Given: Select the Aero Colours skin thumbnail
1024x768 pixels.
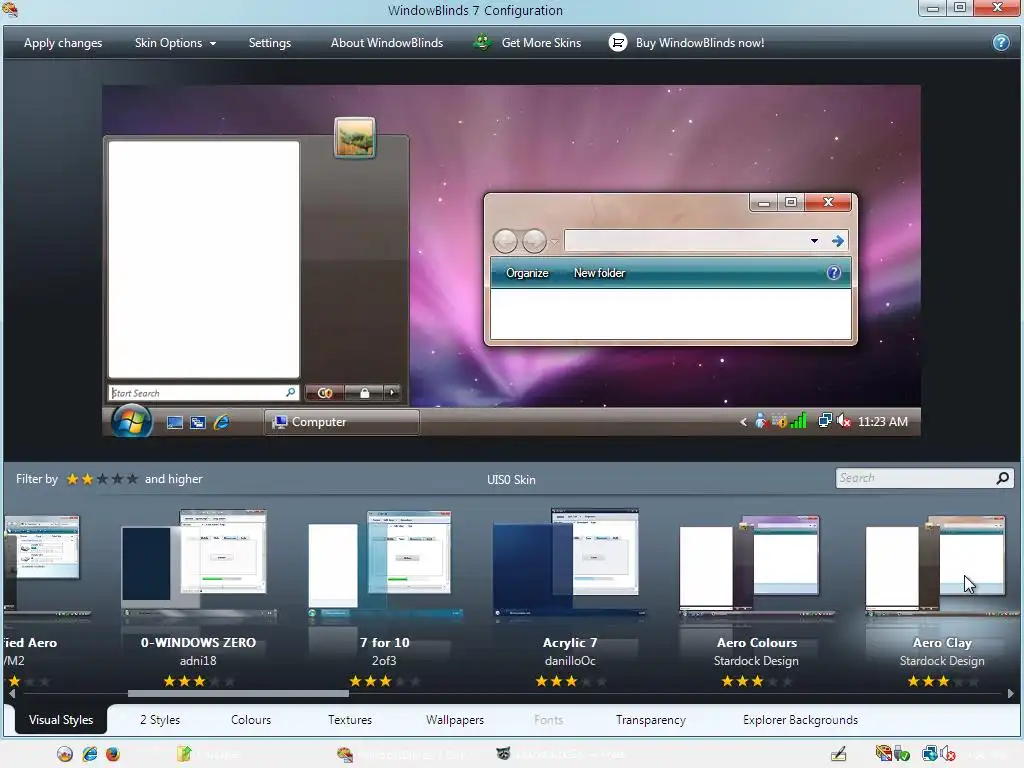Looking at the screenshot, I should point(756,566).
